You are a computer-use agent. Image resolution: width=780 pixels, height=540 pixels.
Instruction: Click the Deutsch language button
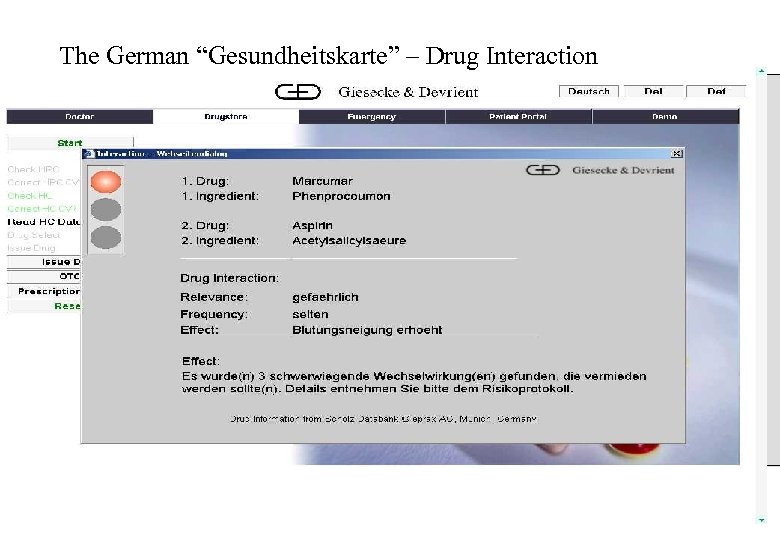click(x=588, y=91)
